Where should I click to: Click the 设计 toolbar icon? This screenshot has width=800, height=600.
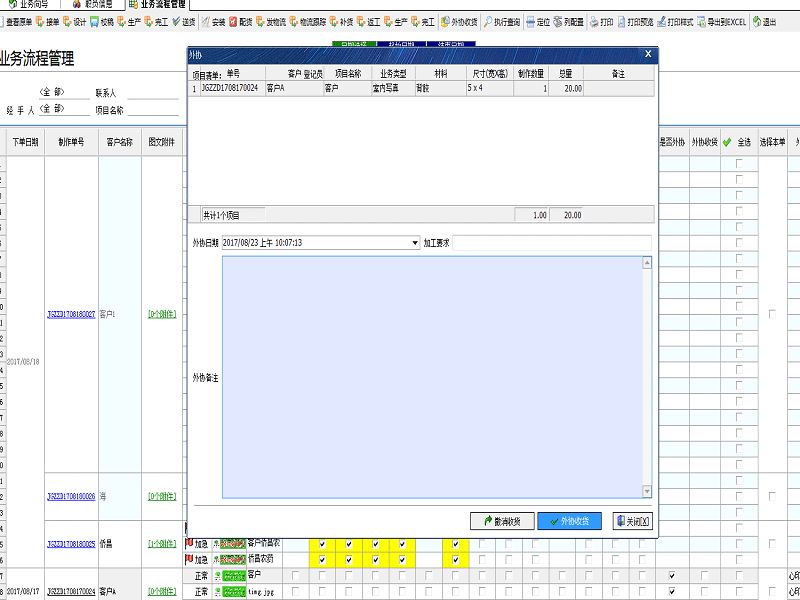point(74,21)
